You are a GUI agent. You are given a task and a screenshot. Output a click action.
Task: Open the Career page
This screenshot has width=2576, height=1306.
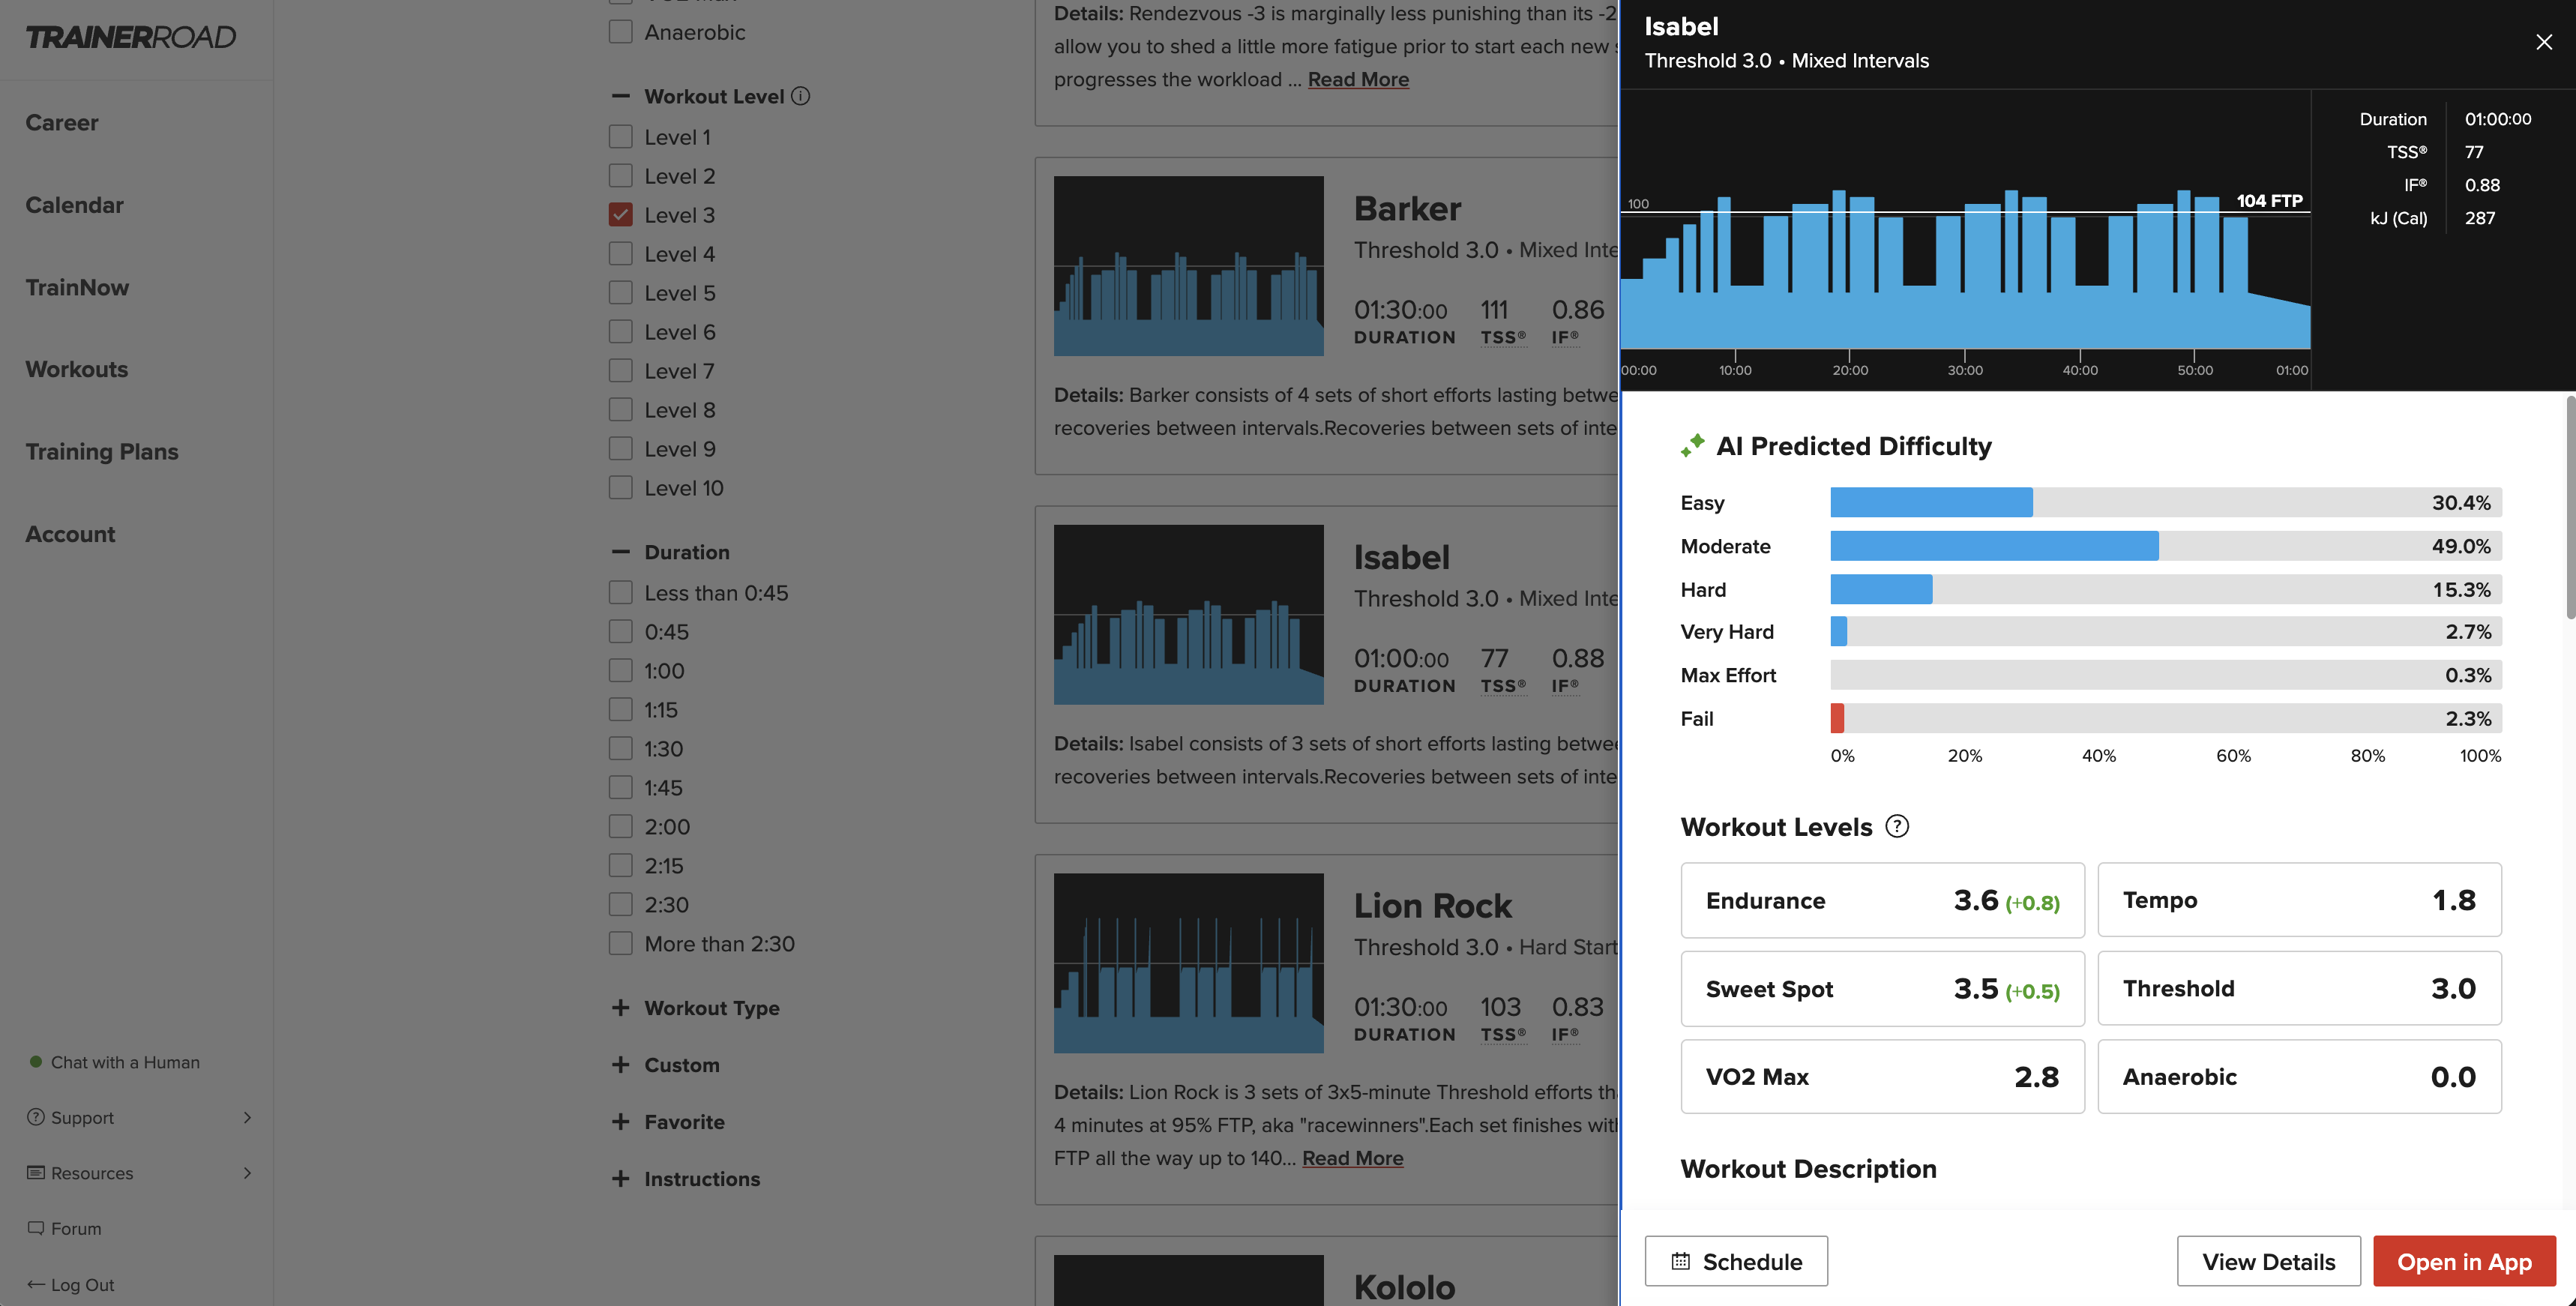[x=62, y=122]
